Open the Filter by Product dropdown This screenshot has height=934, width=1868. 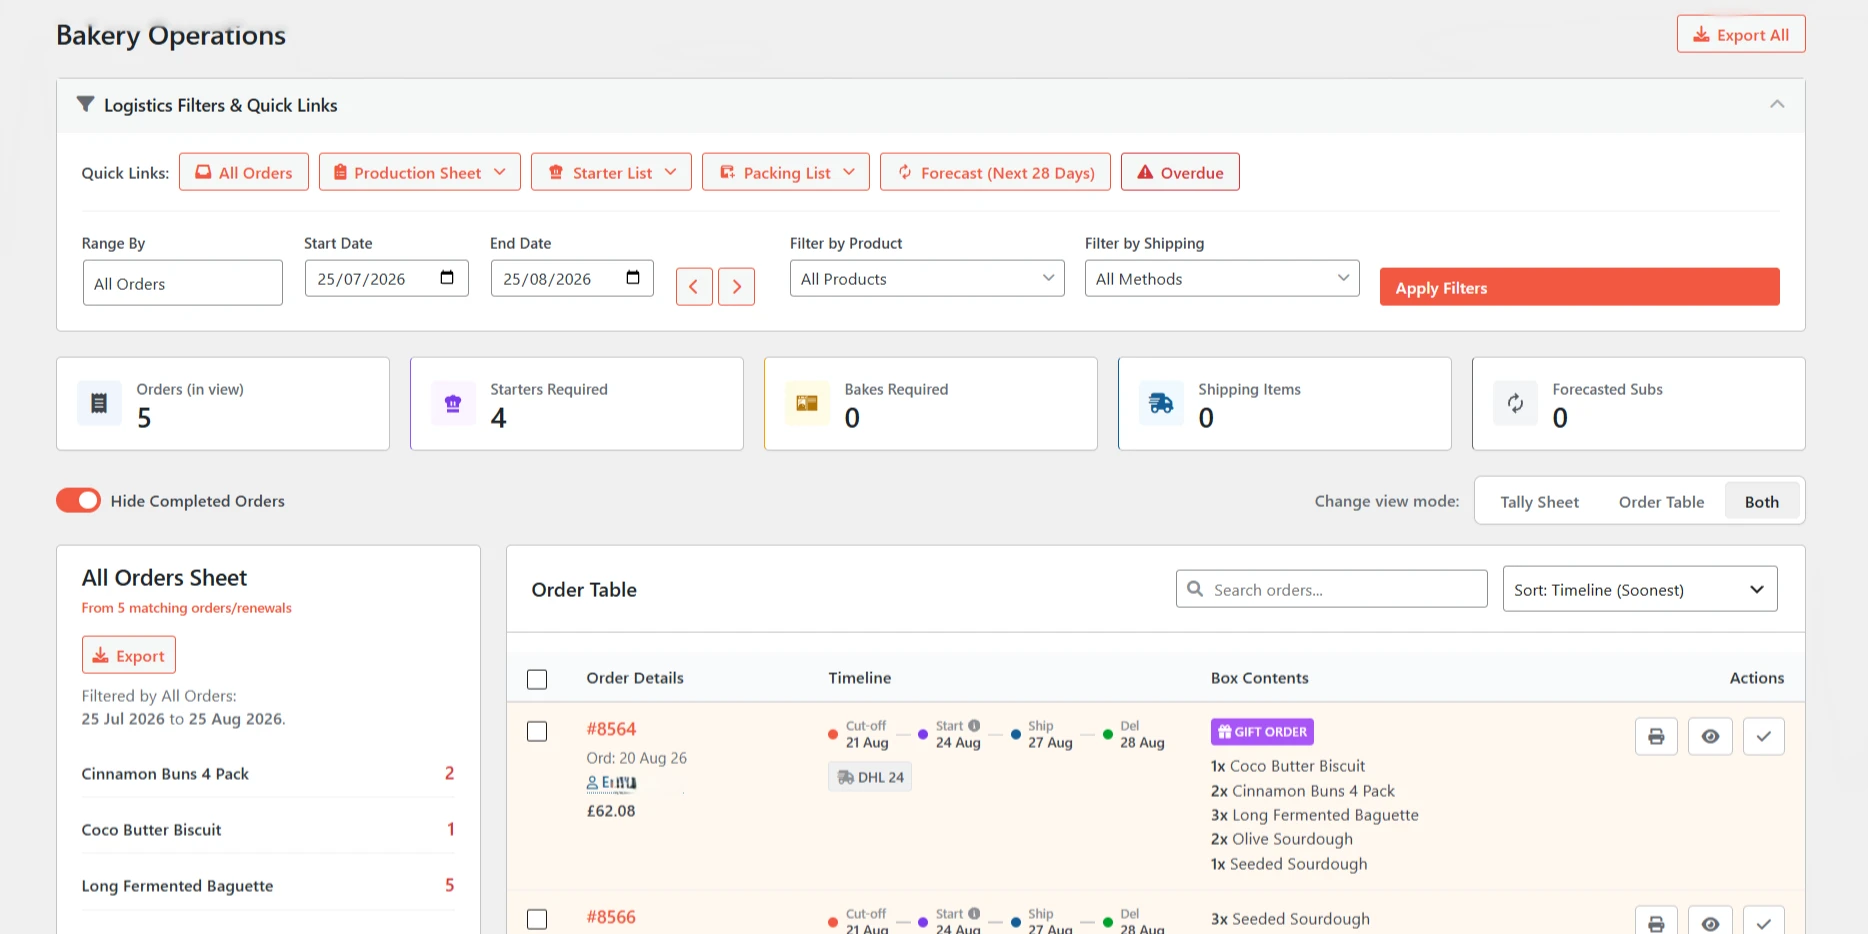(x=927, y=278)
